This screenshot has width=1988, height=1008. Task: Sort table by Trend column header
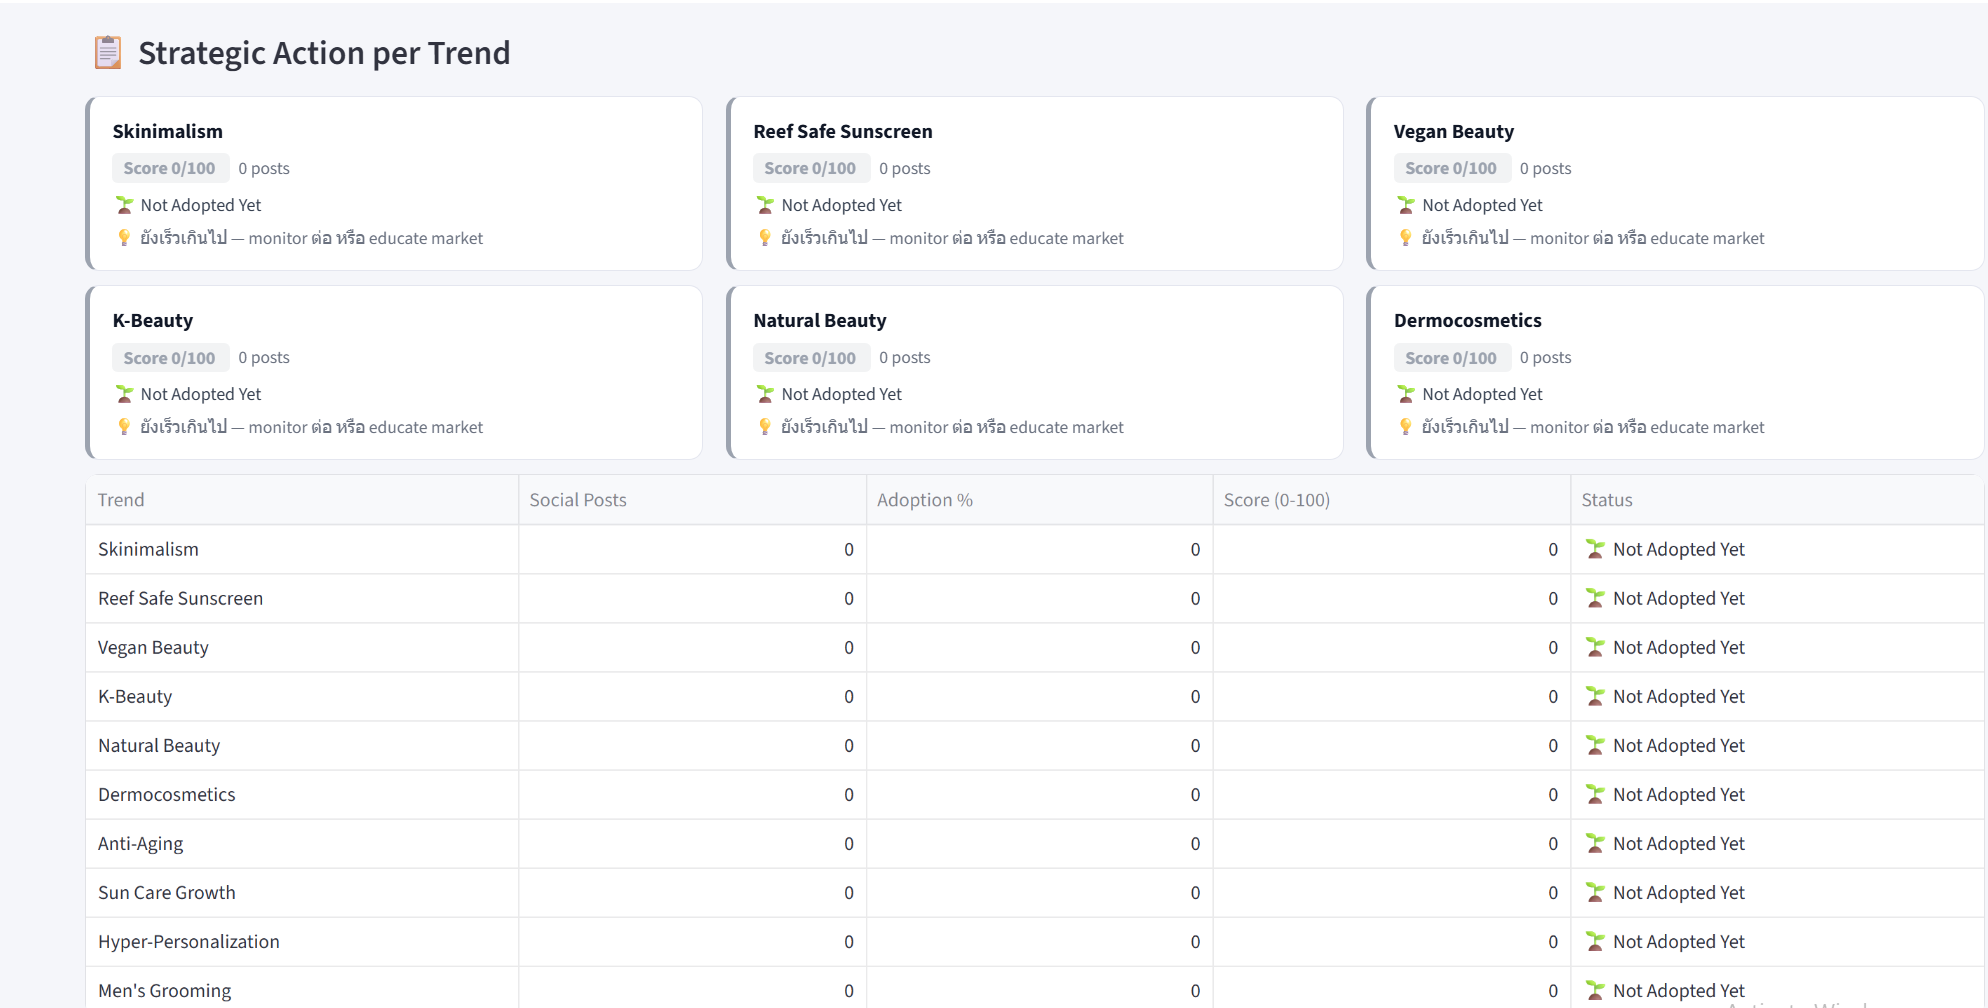pos(121,500)
